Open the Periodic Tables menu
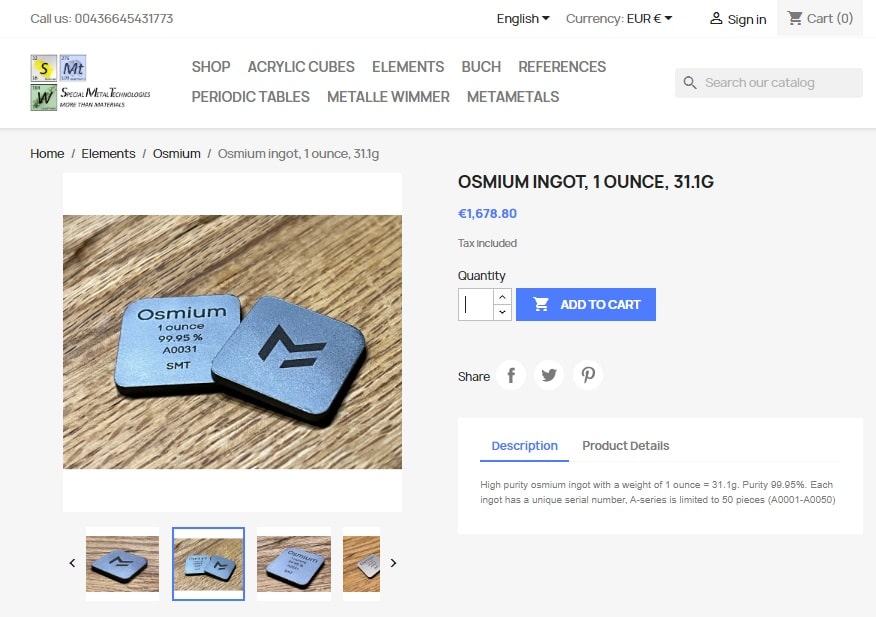876x617 pixels. (250, 97)
